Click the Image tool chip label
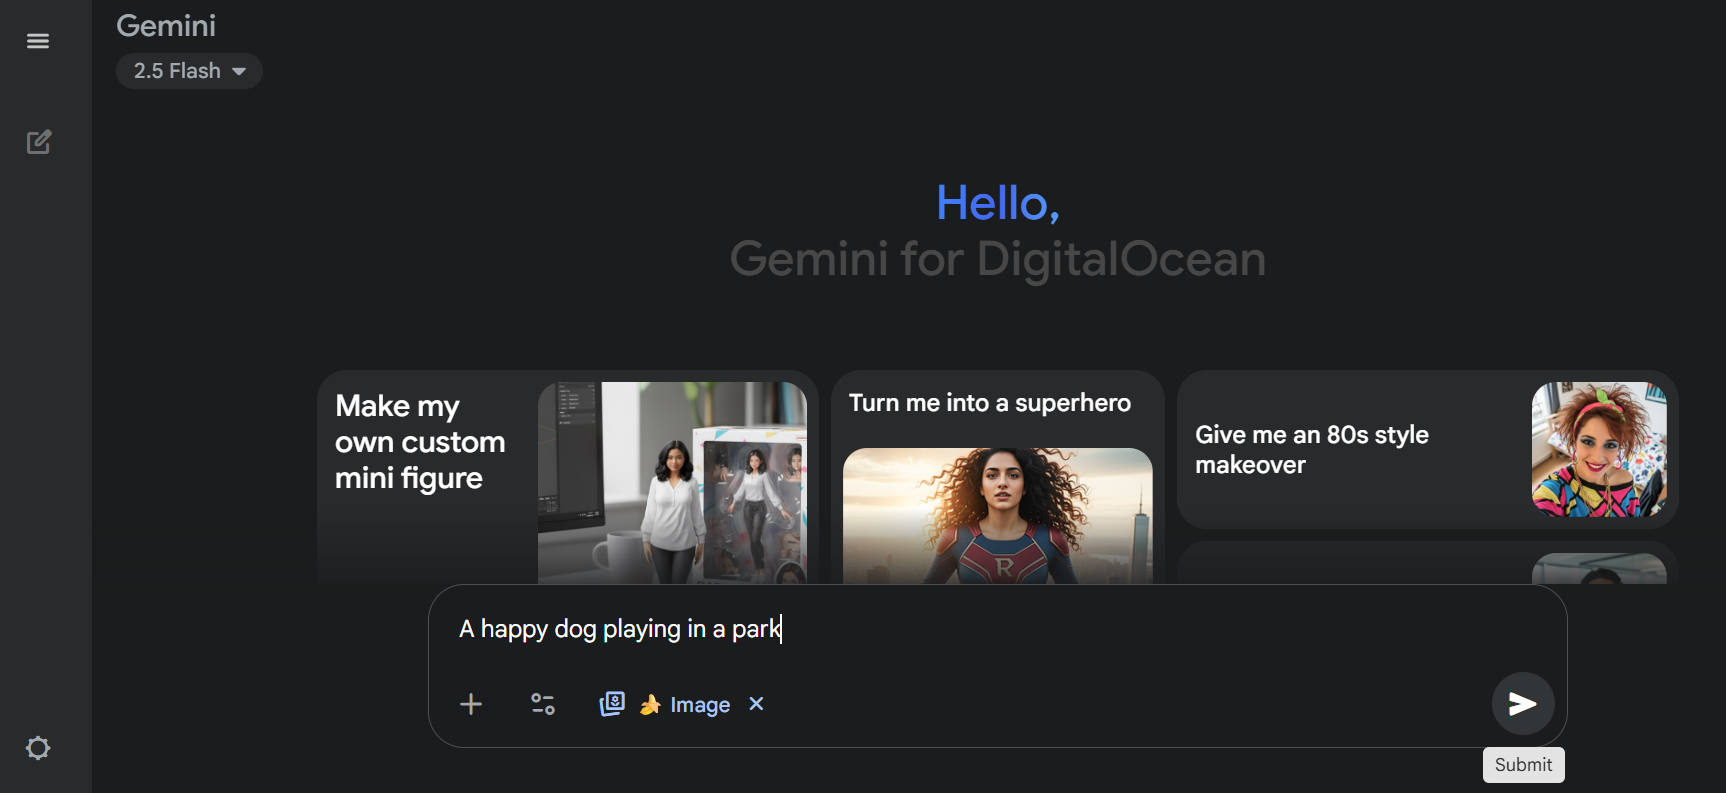This screenshot has height=793, width=1726. pyautogui.click(x=700, y=705)
